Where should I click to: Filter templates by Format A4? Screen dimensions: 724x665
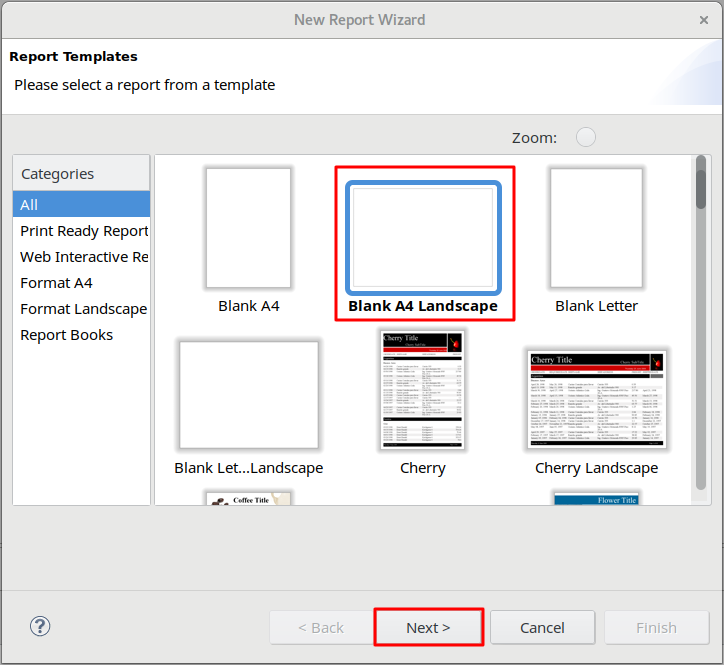point(56,283)
